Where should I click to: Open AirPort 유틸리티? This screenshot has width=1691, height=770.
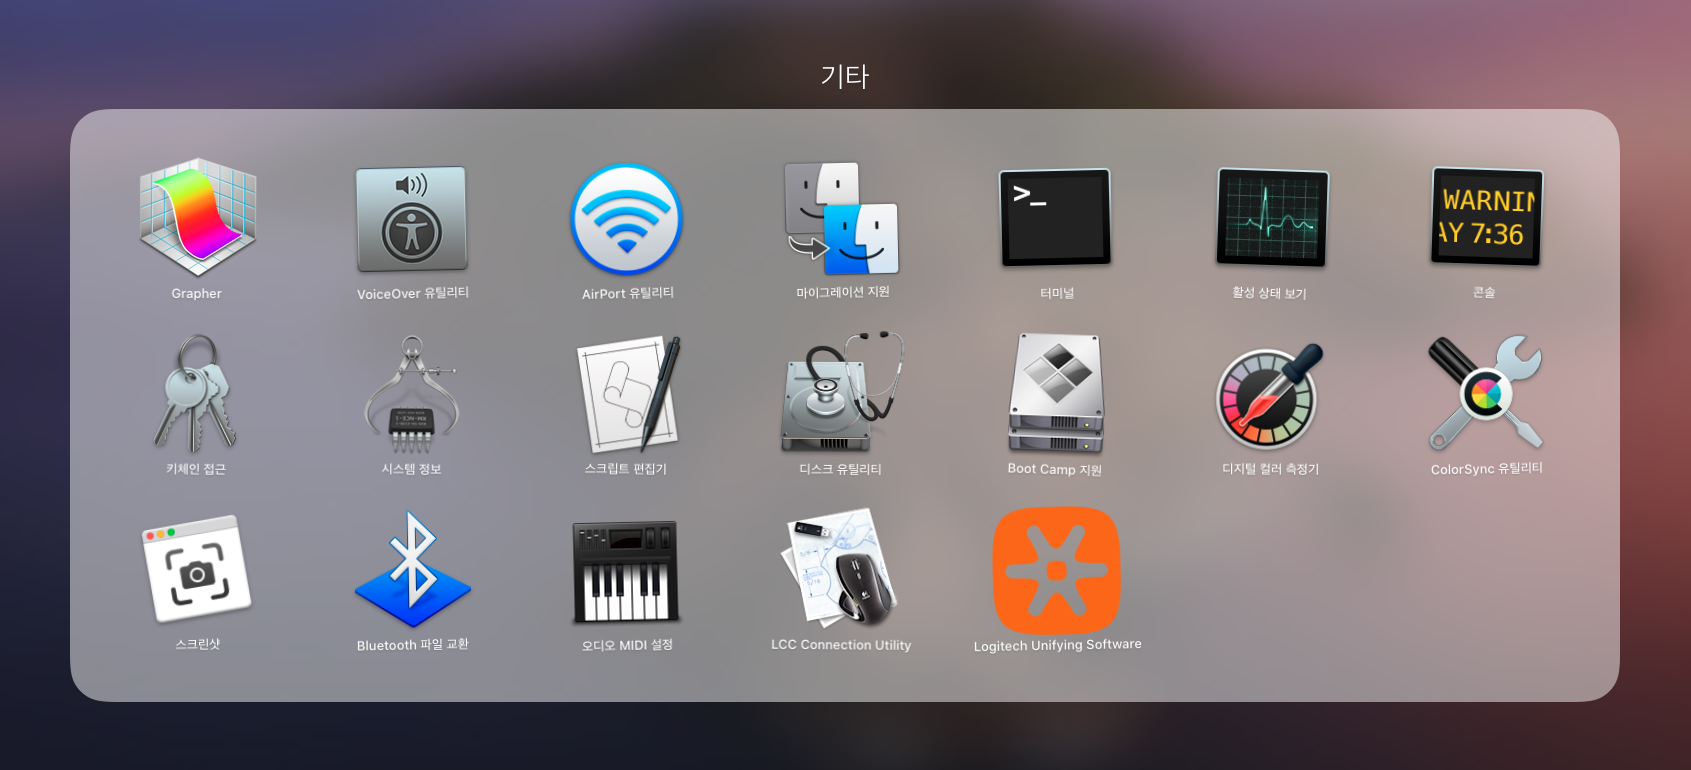[627, 219]
